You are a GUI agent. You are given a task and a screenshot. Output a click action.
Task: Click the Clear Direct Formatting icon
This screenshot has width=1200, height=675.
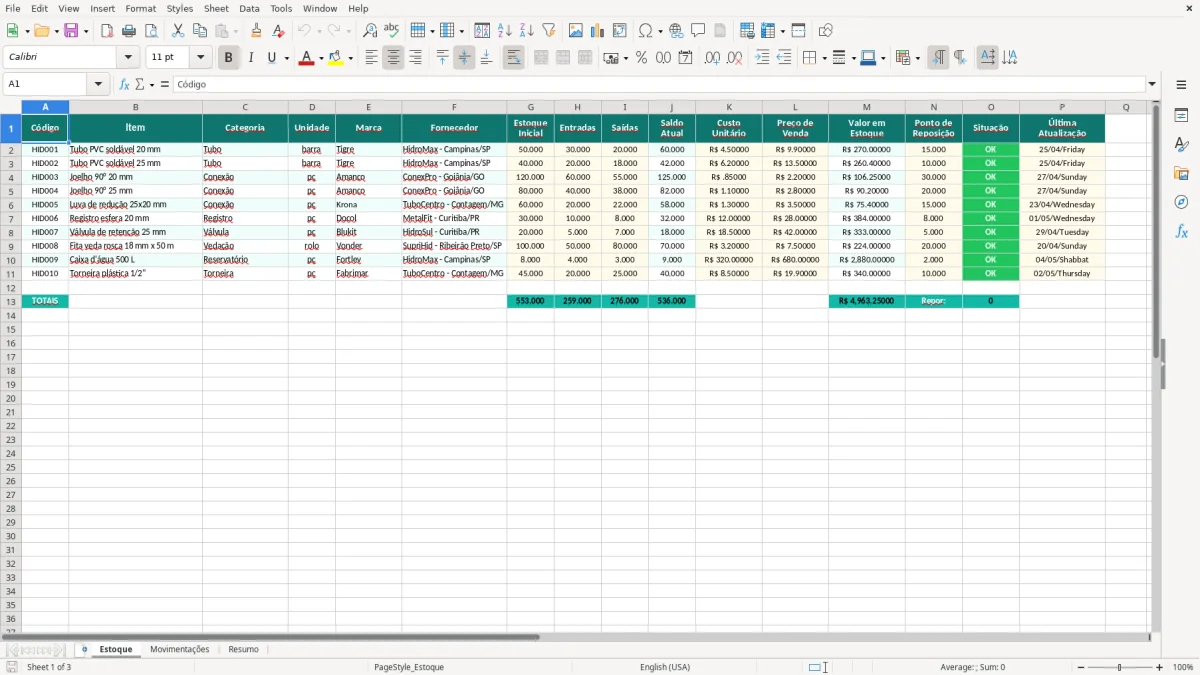(x=279, y=31)
